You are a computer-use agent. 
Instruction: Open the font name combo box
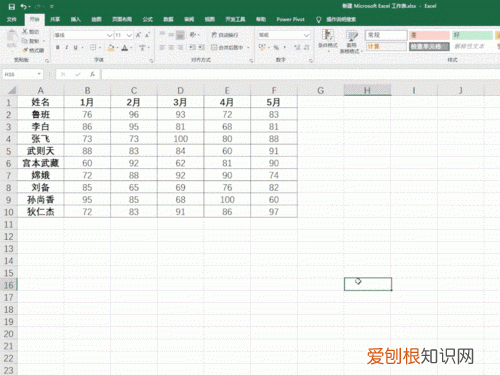pyautogui.click(x=83, y=35)
